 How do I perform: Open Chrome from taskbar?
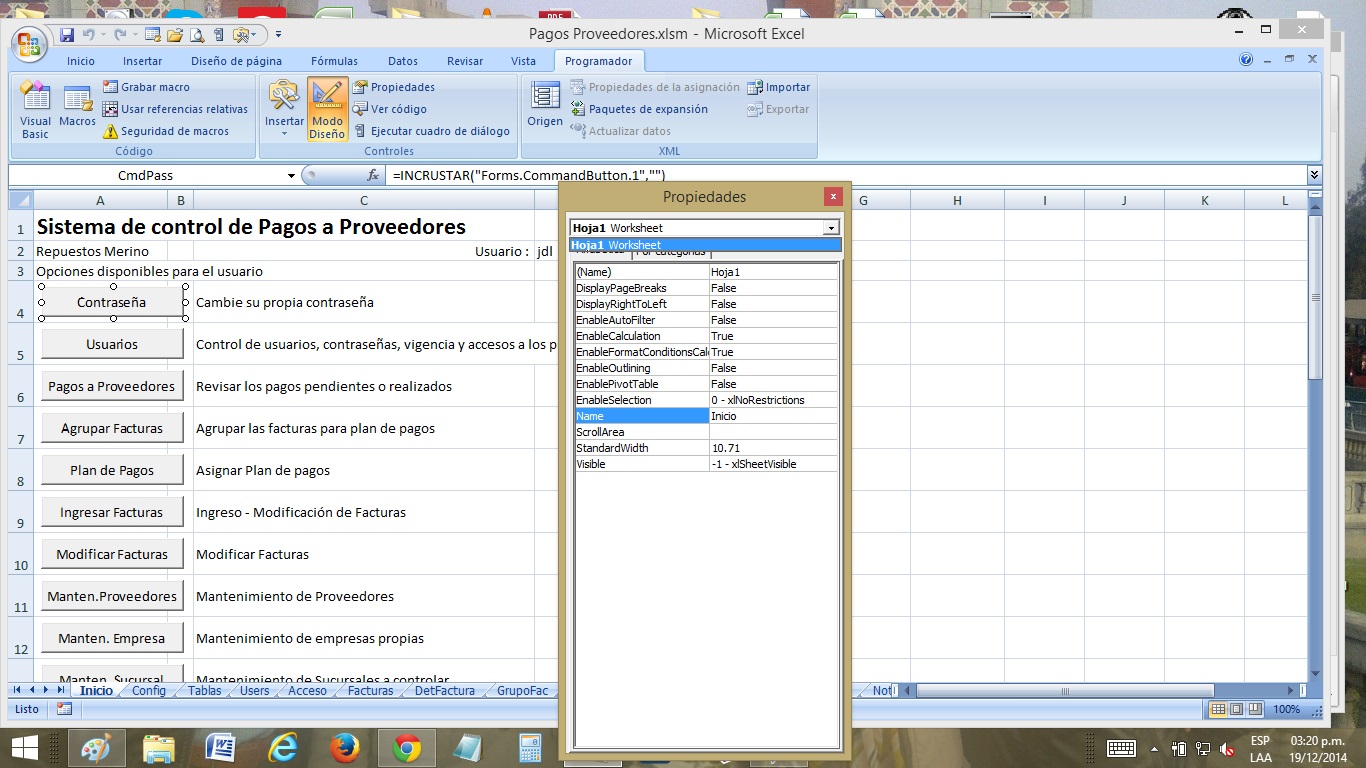point(406,747)
